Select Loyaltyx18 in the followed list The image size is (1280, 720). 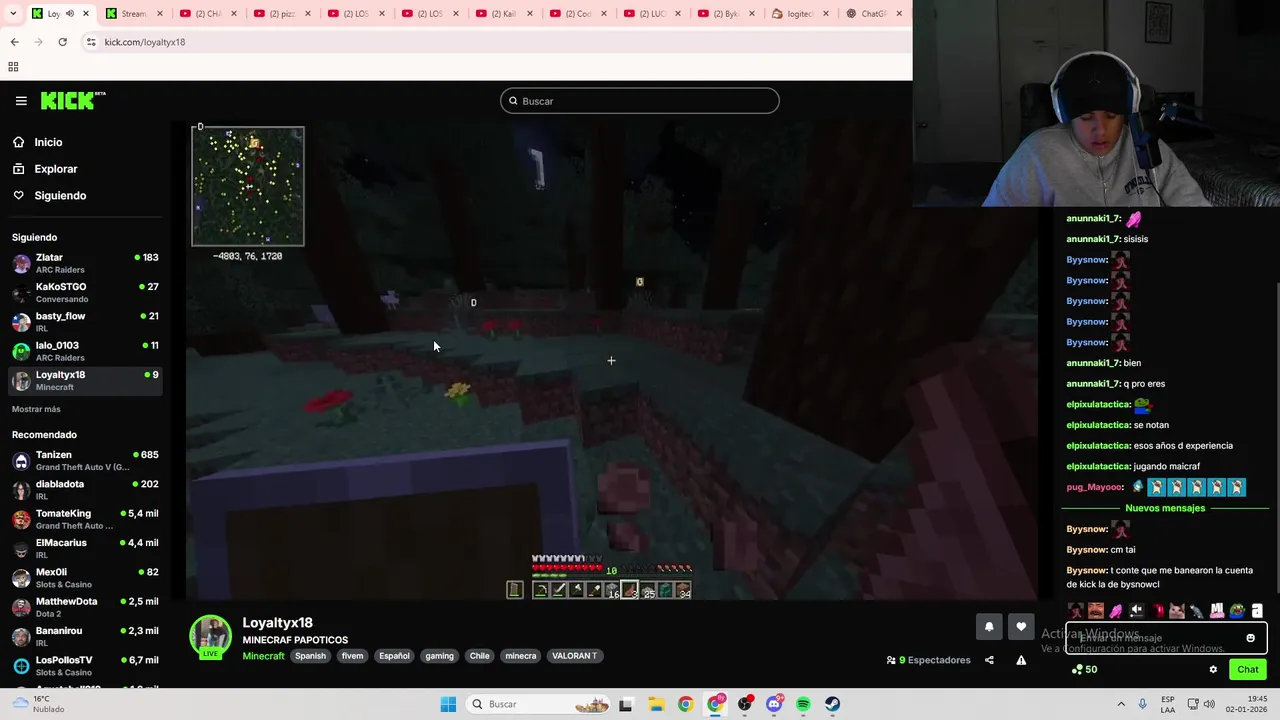tap(85, 380)
